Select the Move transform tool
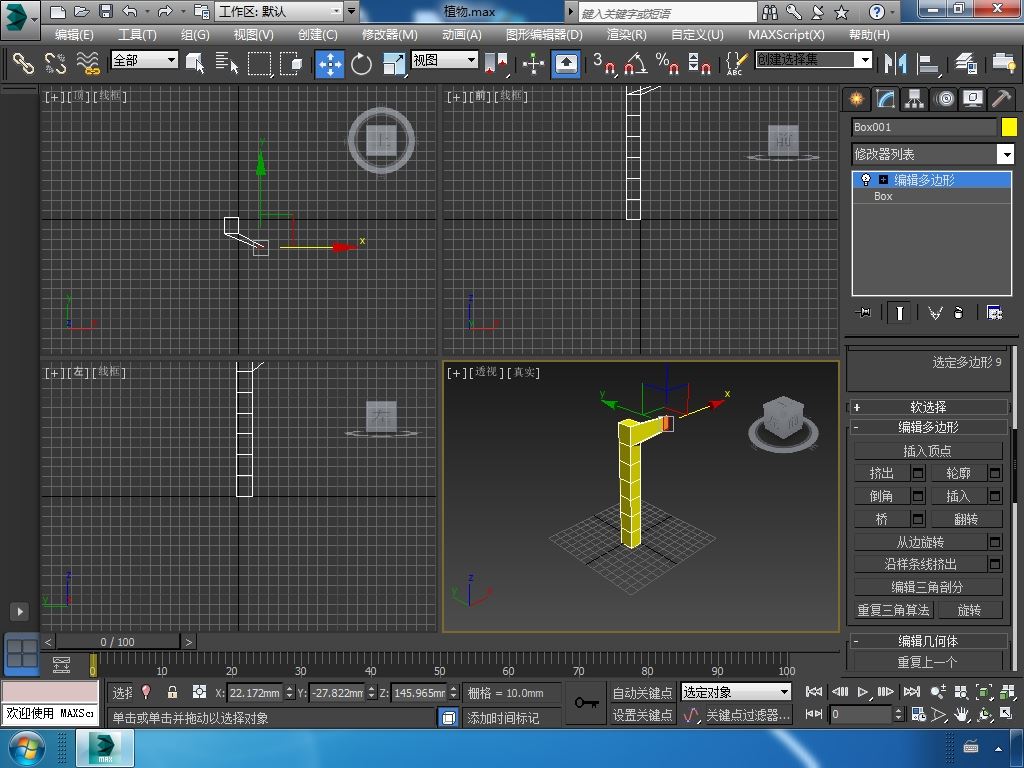The height and width of the screenshot is (768, 1024). click(x=330, y=63)
